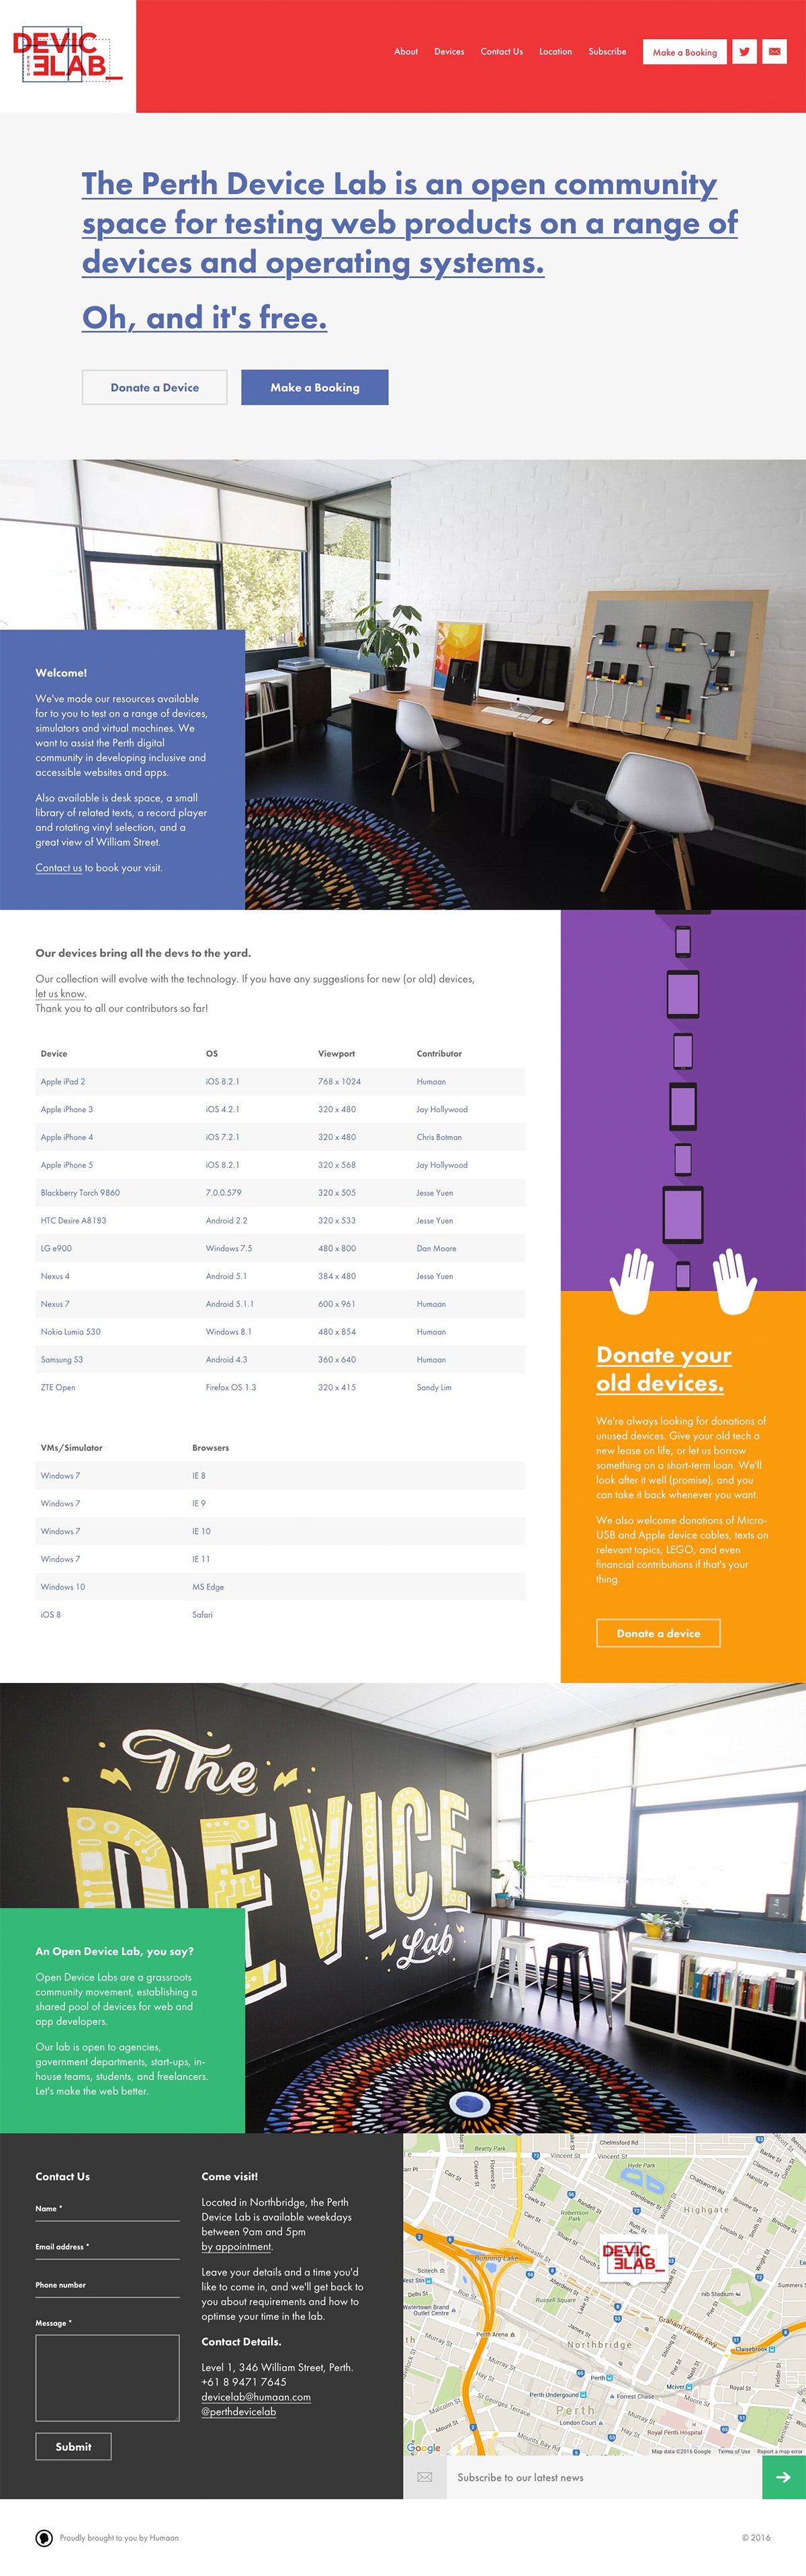Click the Donate a Device hero button
The image size is (806, 2576).
(x=155, y=387)
